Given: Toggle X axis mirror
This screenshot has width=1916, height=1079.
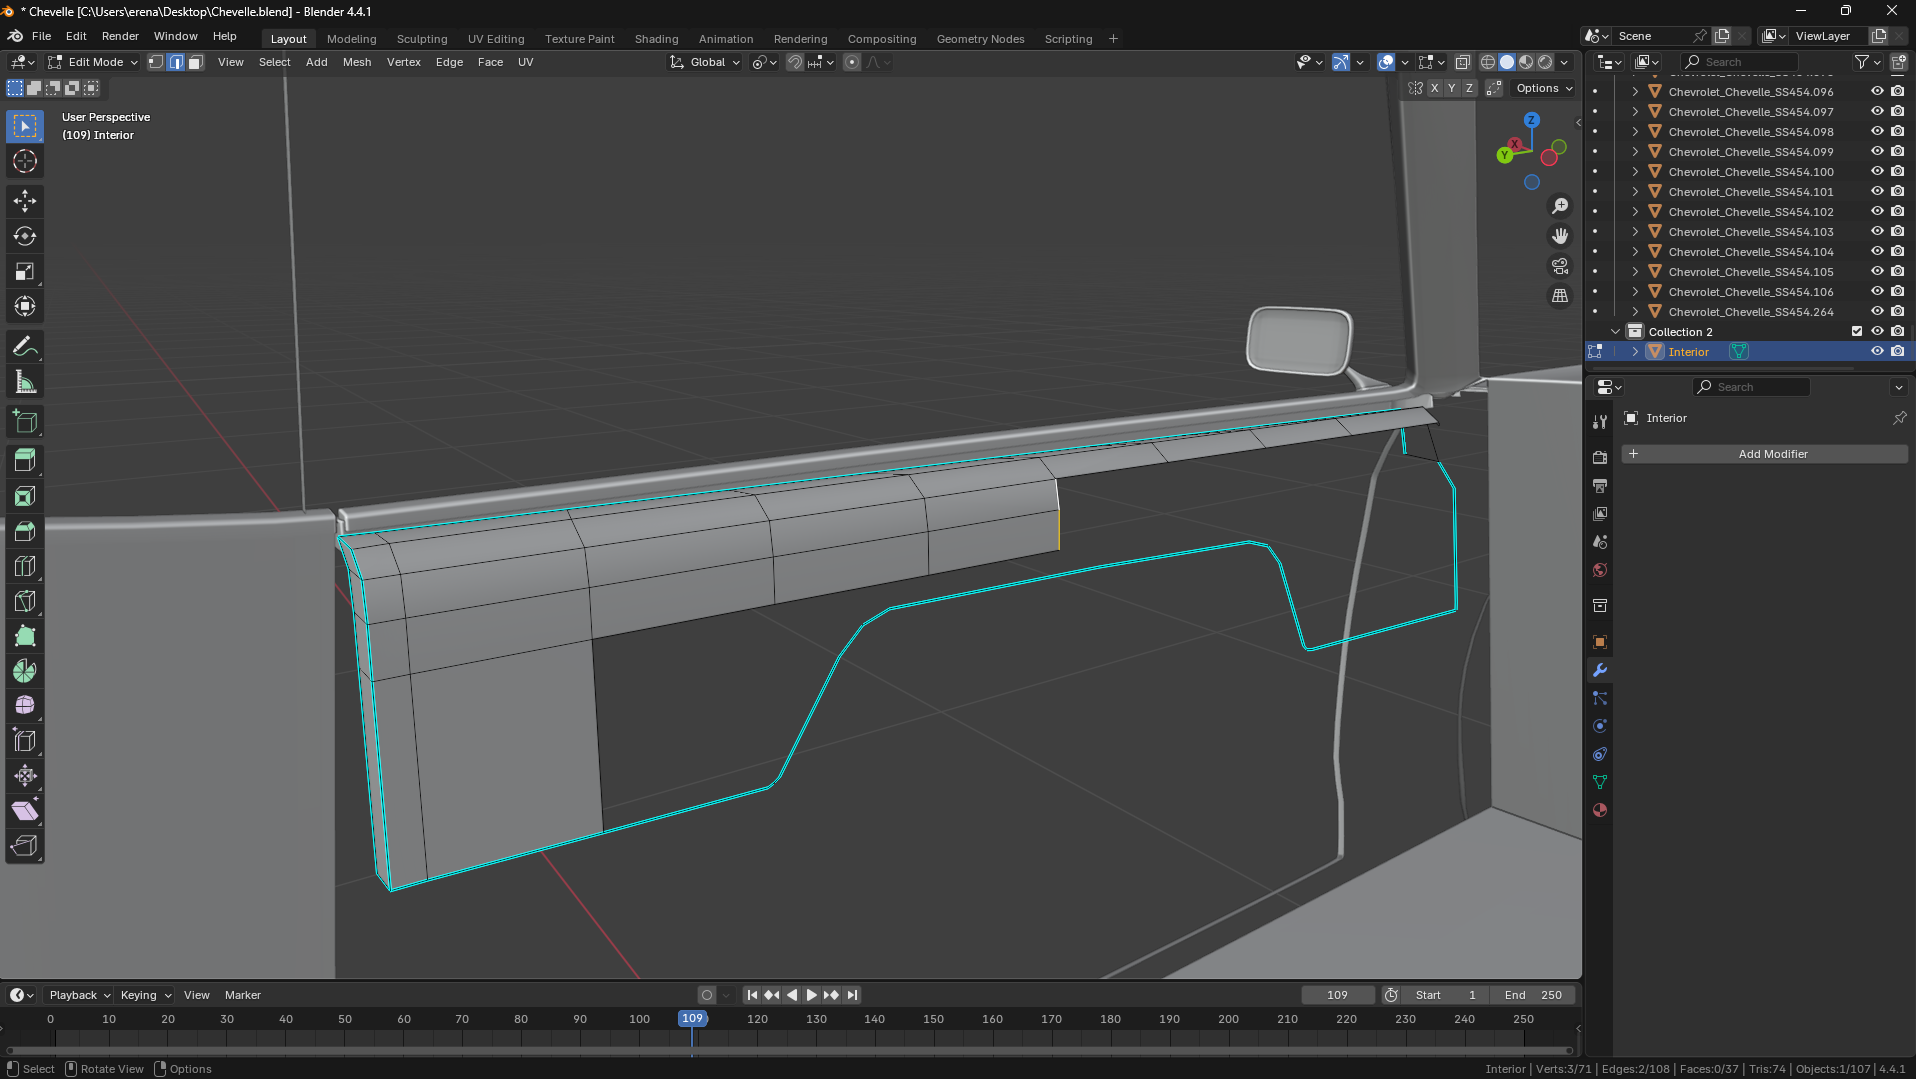Looking at the screenshot, I should point(1434,88).
